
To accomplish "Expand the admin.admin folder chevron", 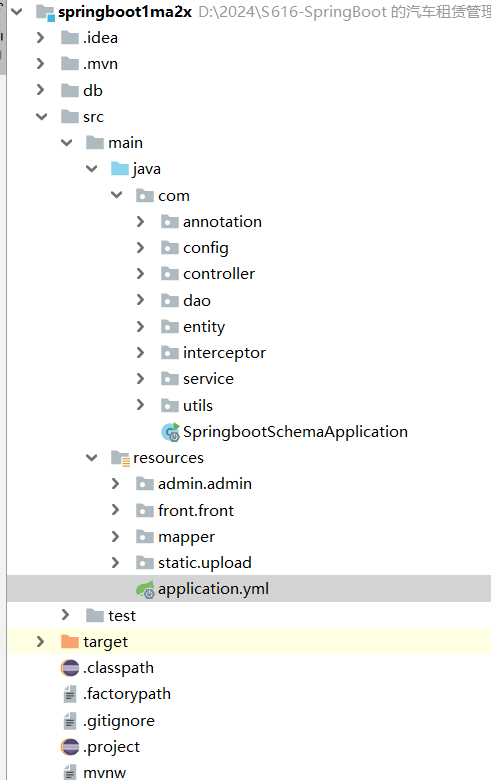I will (115, 484).
